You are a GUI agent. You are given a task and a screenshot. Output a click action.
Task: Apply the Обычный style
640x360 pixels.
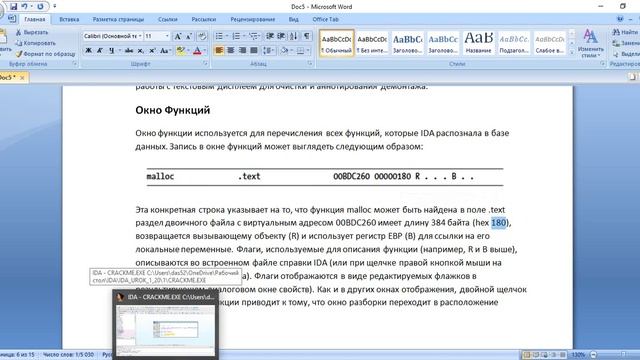click(x=337, y=43)
